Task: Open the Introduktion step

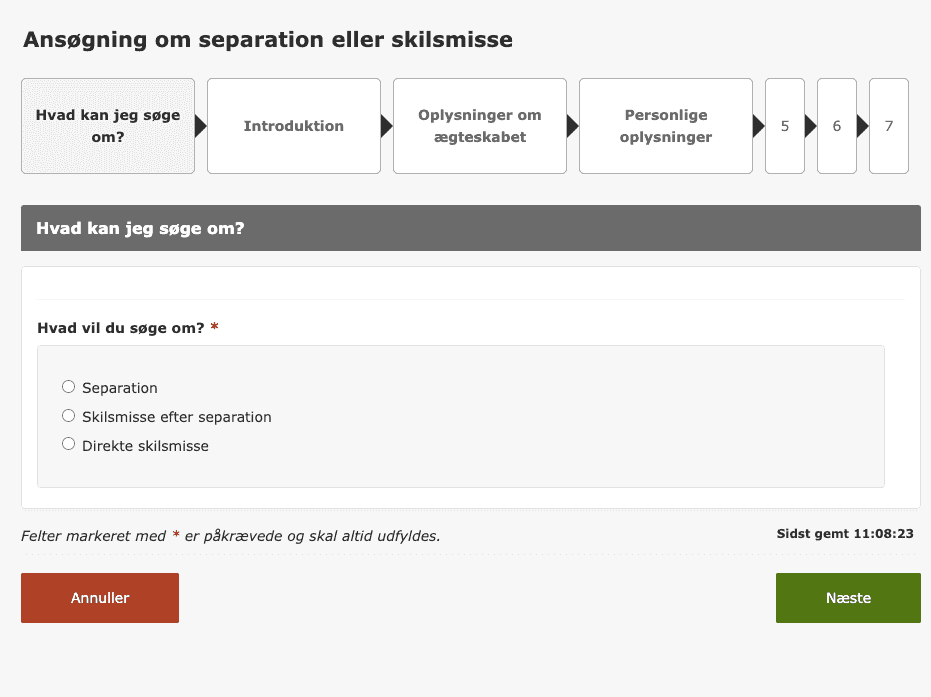Action: click(x=293, y=126)
